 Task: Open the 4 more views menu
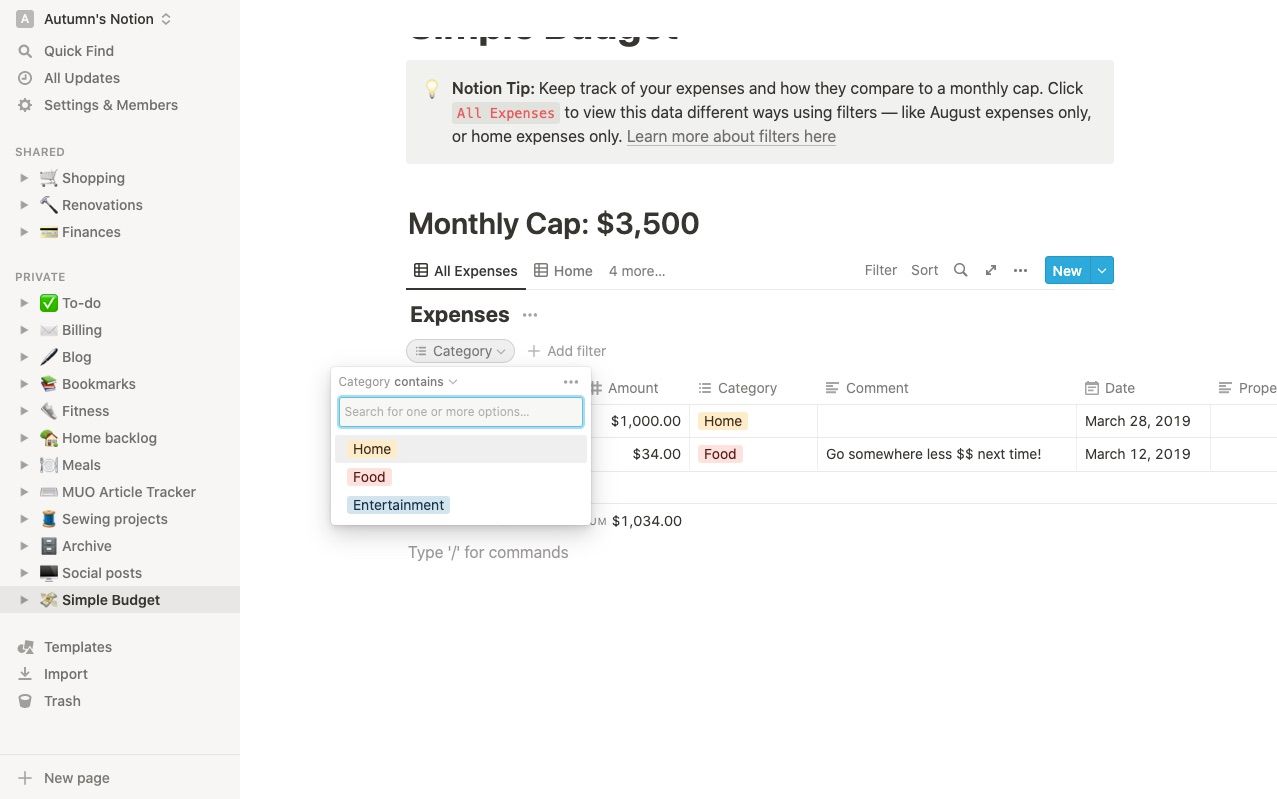pyautogui.click(x=637, y=271)
